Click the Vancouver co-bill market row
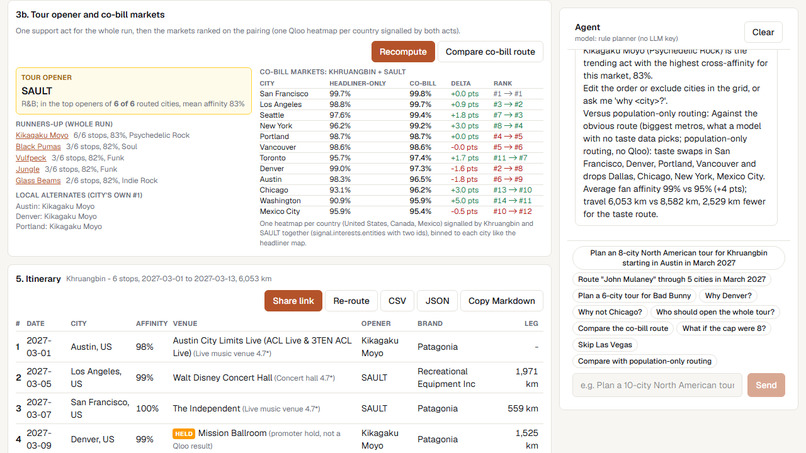This screenshot has width=806, height=453. pos(401,147)
